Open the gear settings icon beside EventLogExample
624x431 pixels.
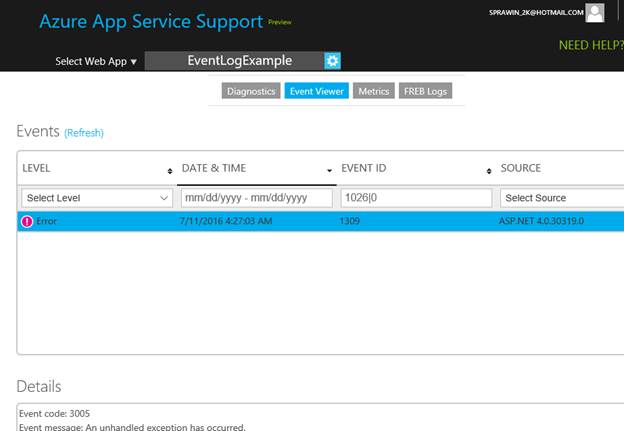(x=332, y=61)
